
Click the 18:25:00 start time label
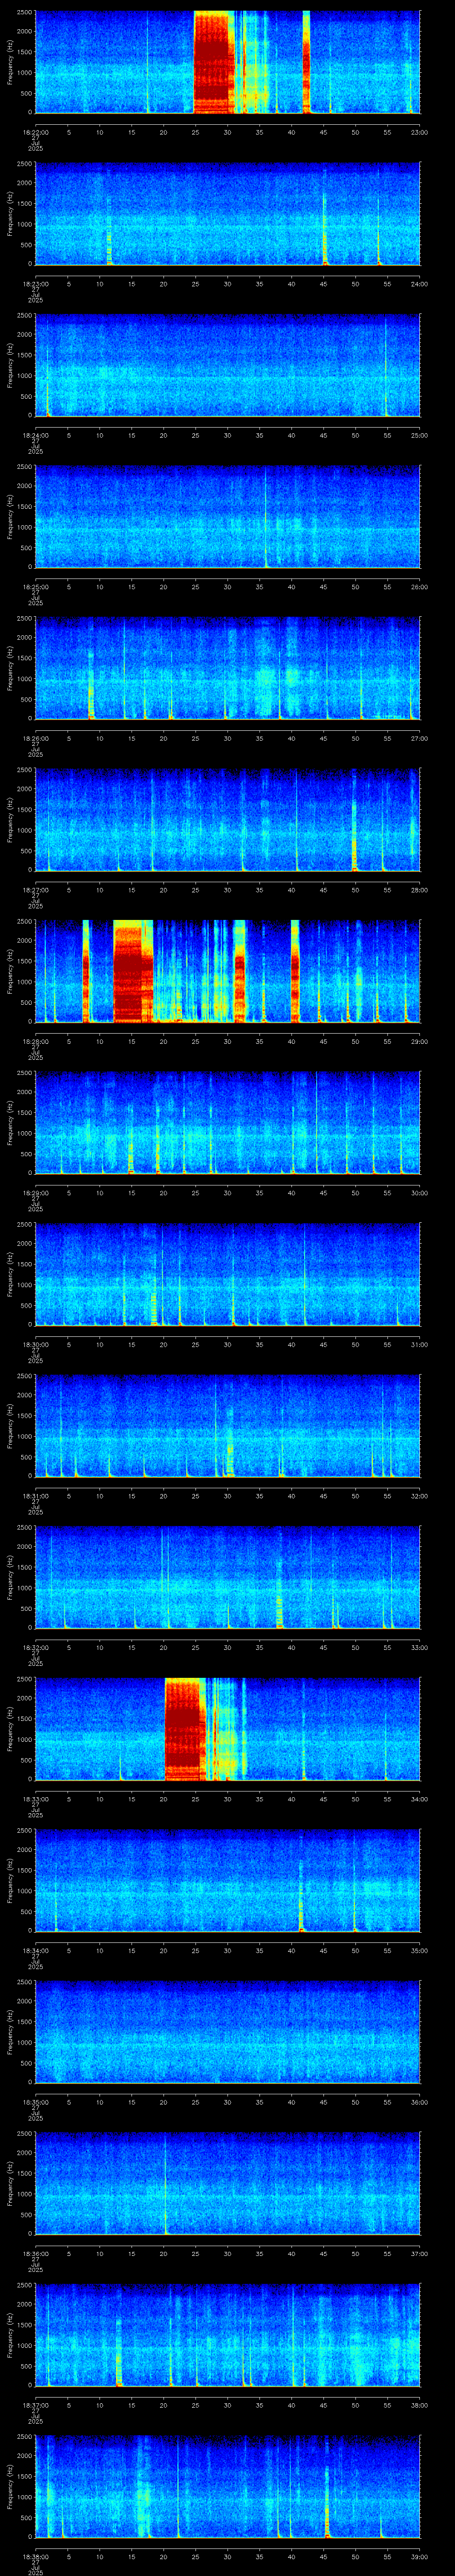coord(35,587)
